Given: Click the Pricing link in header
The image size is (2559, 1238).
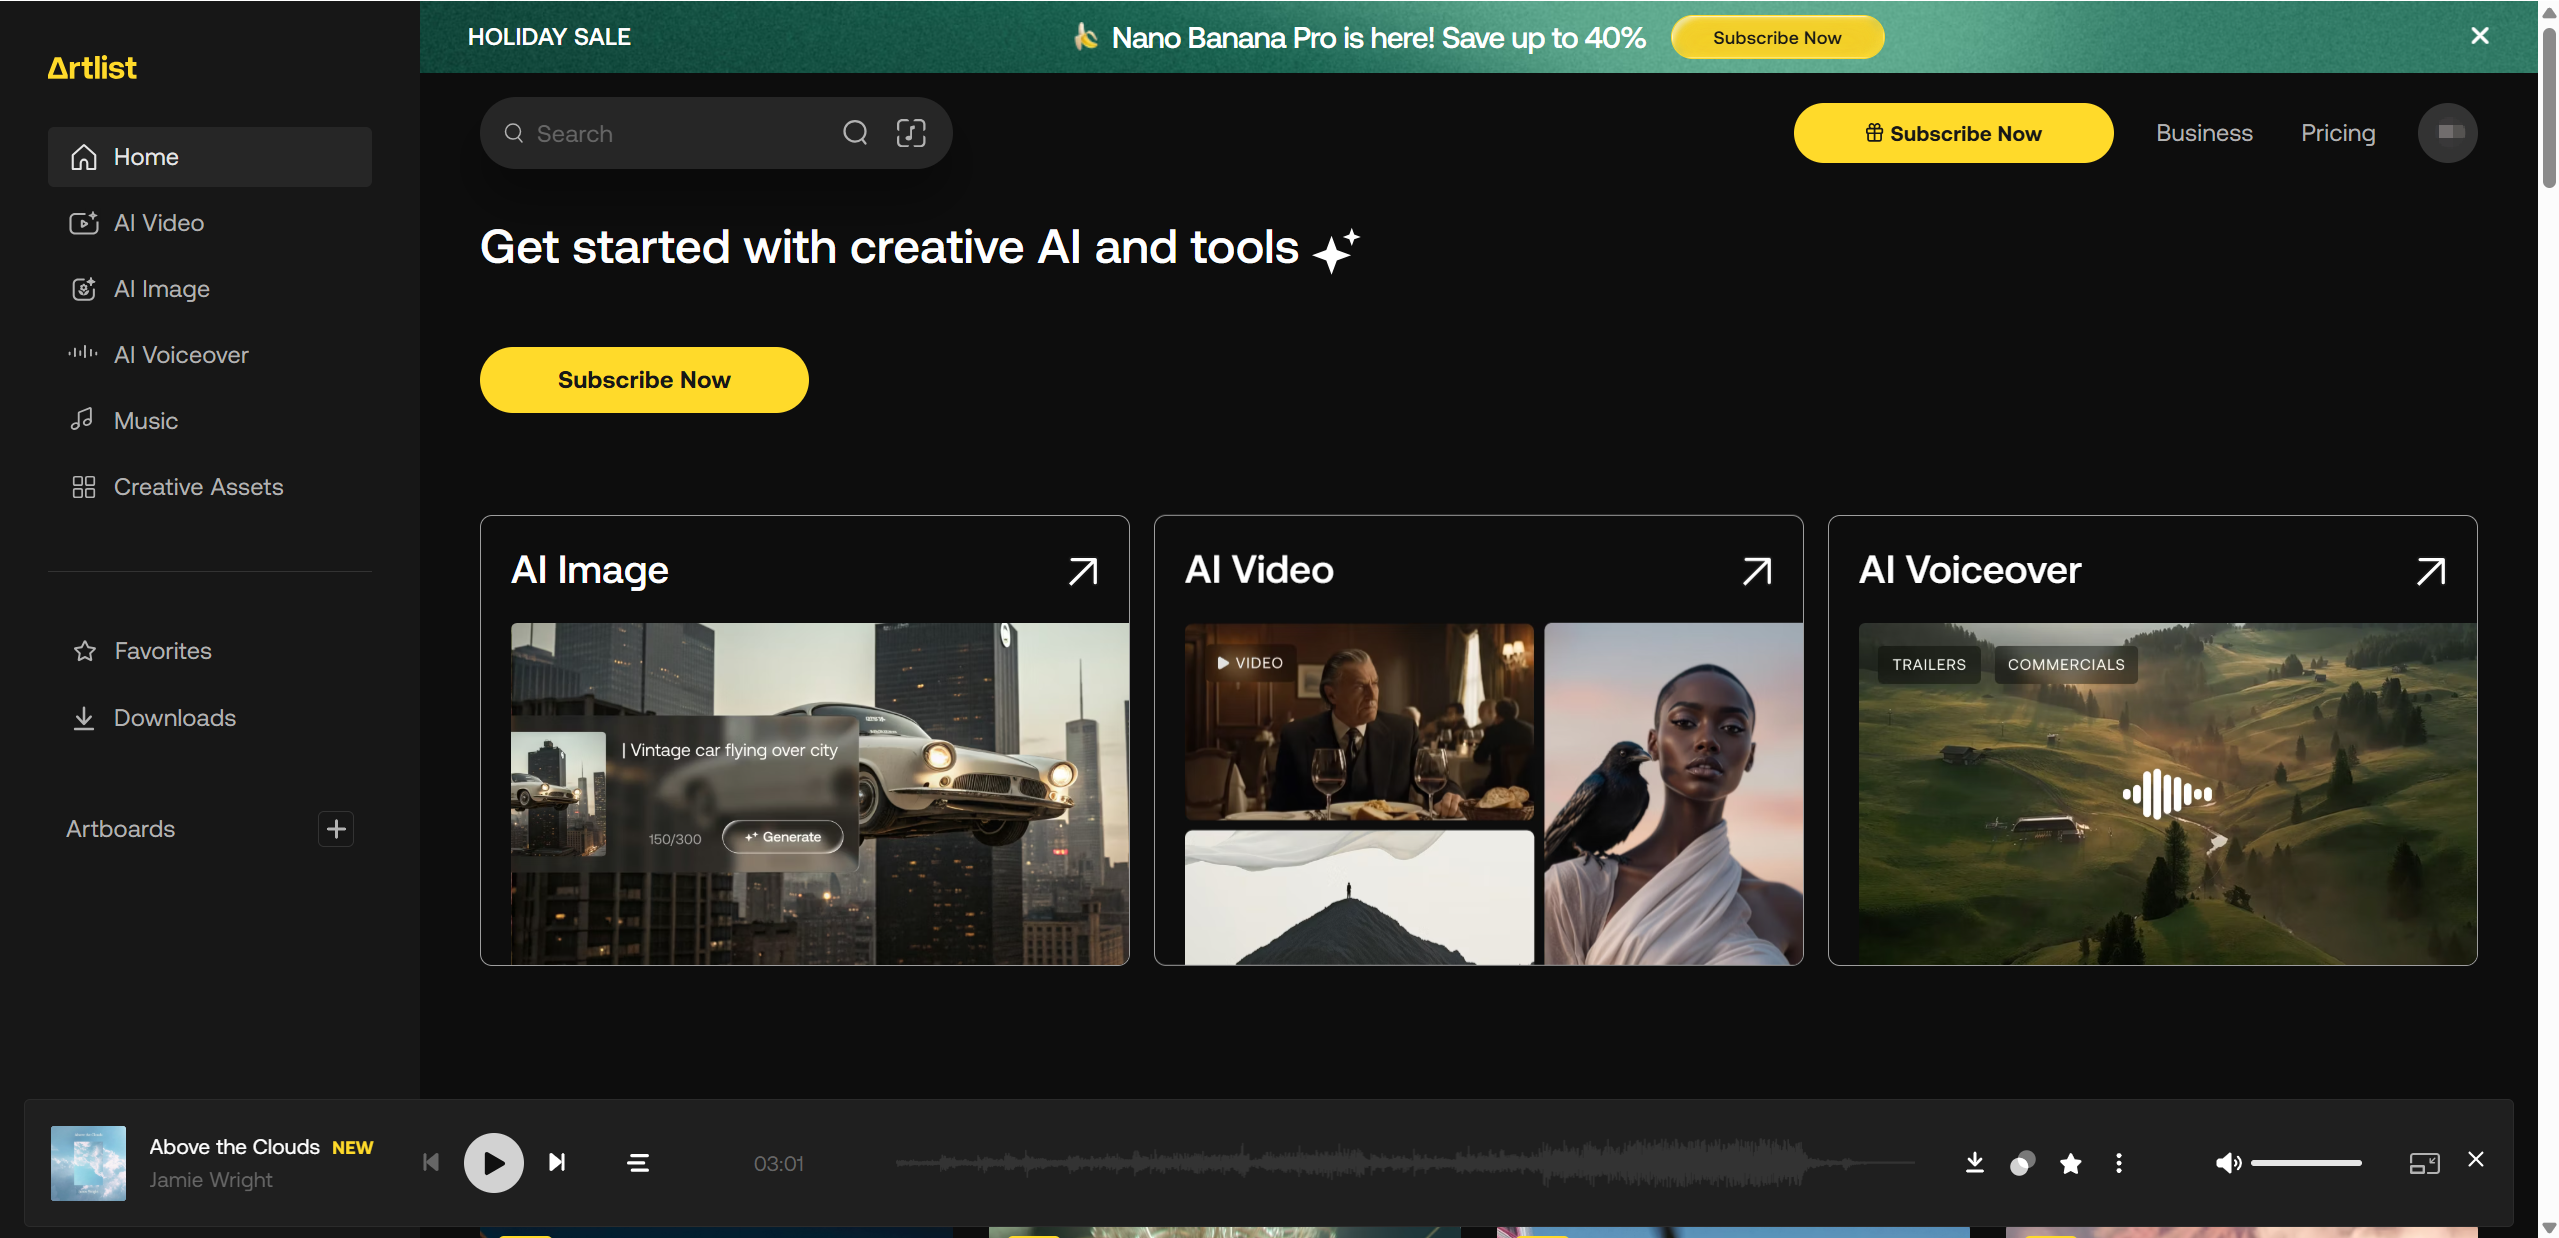Looking at the screenshot, I should (x=2337, y=133).
